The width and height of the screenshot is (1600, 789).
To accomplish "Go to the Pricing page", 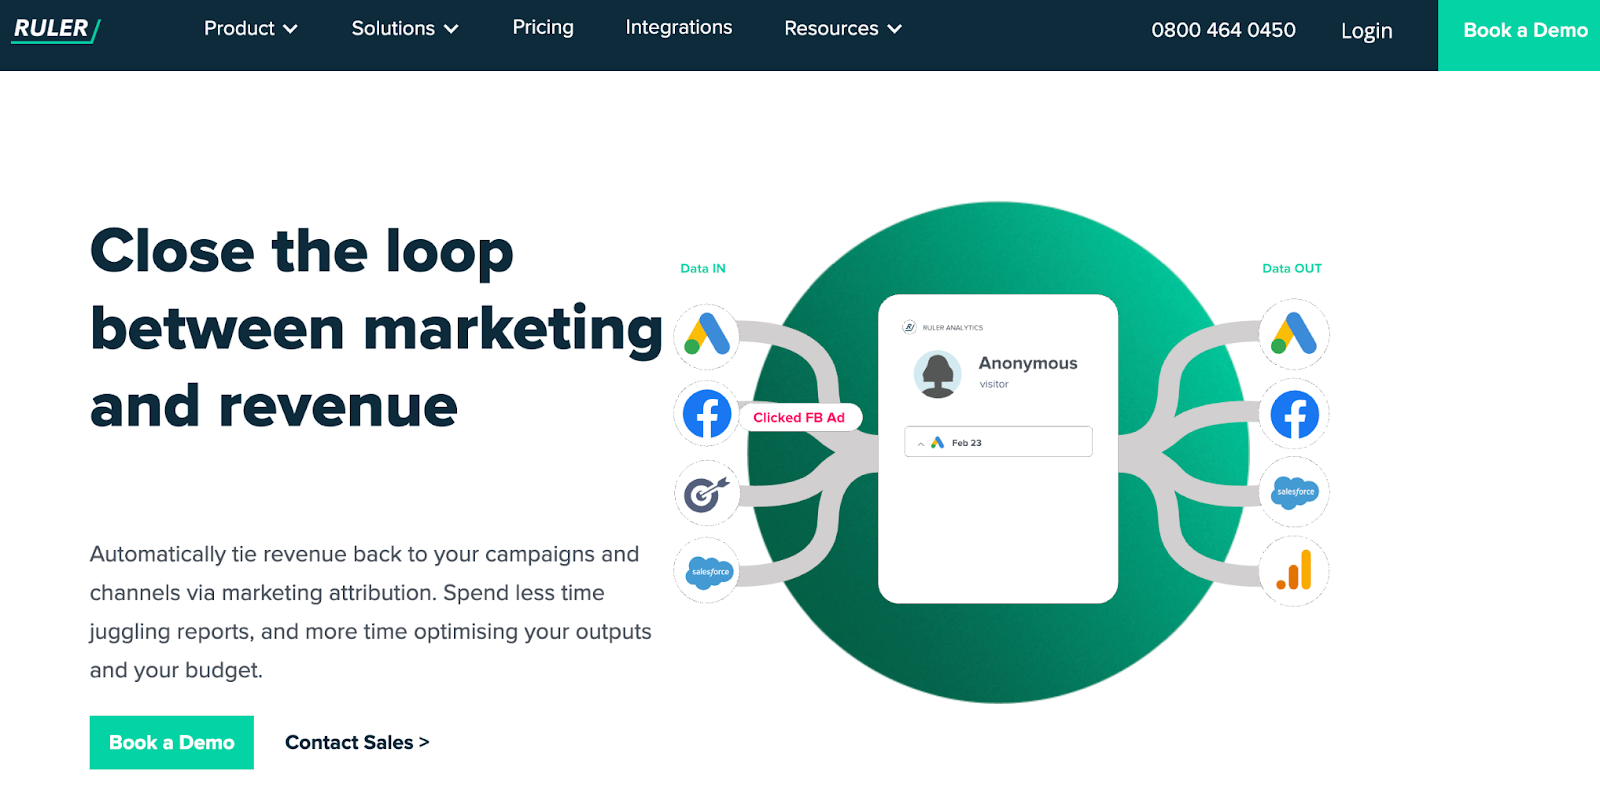I will coord(543,28).
